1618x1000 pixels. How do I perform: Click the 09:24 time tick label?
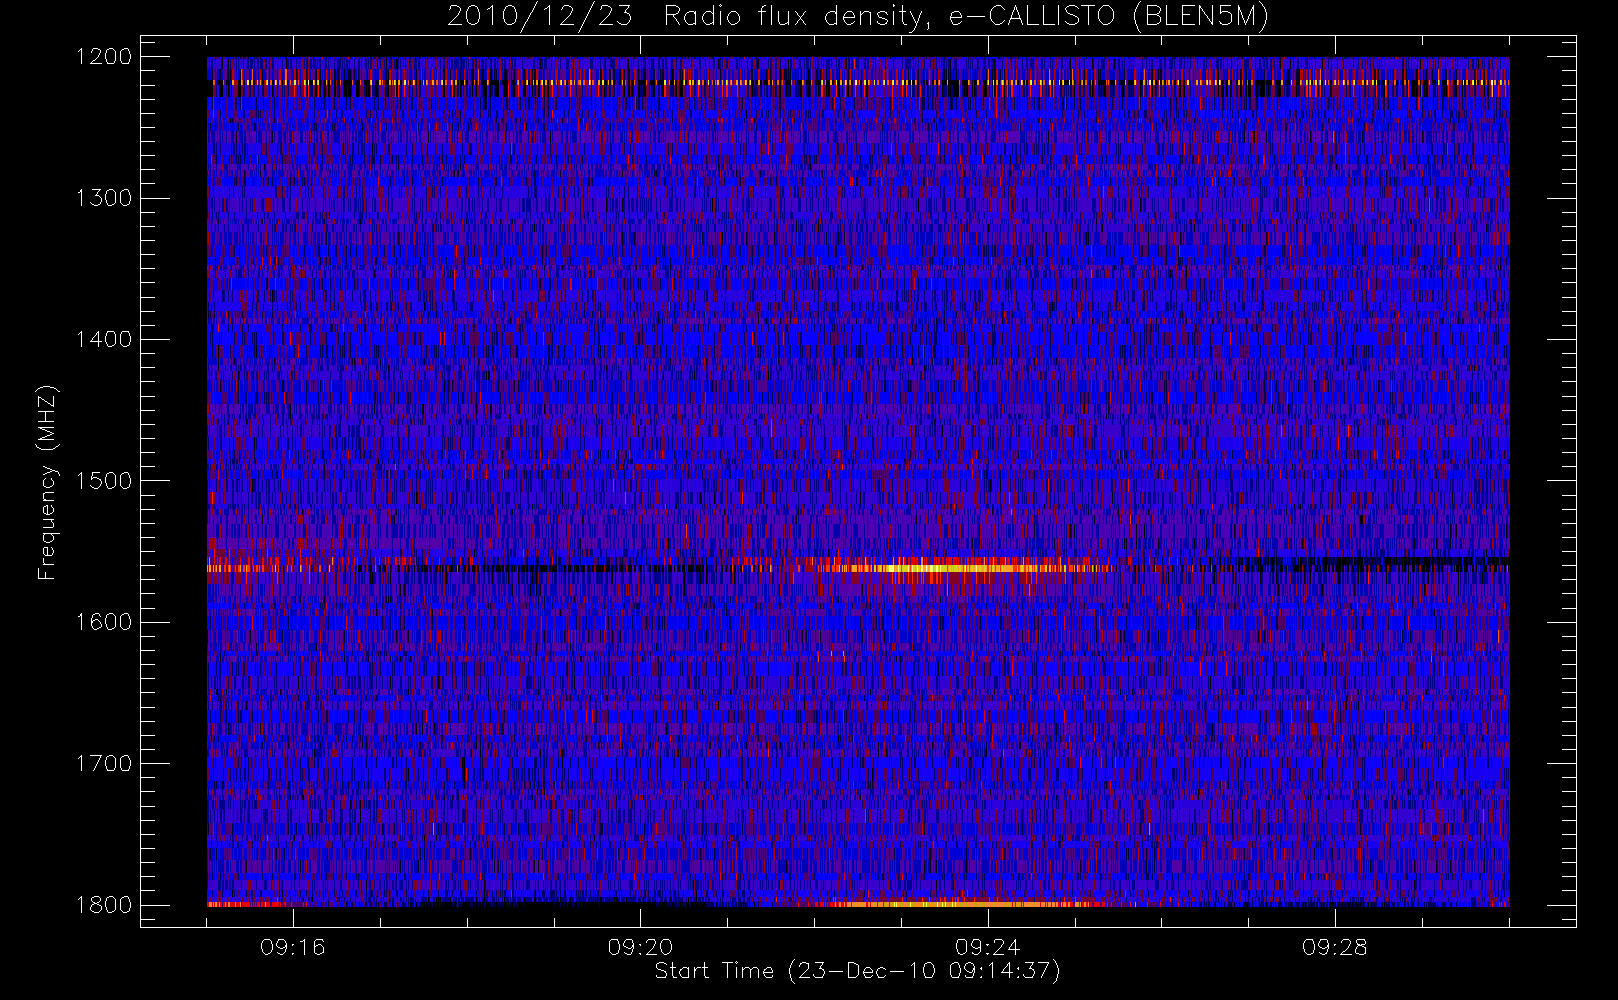[x=987, y=947]
